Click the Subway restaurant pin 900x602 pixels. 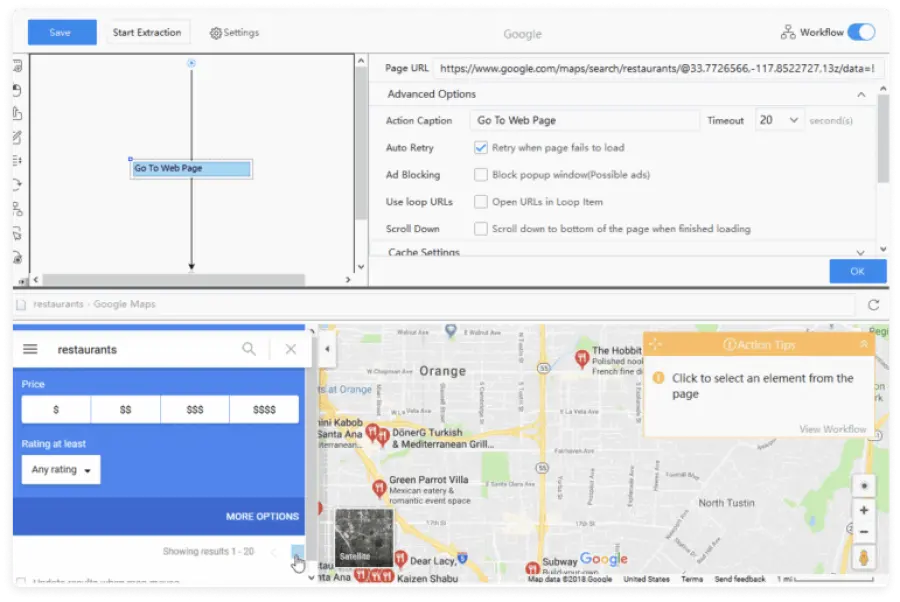click(532, 568)
